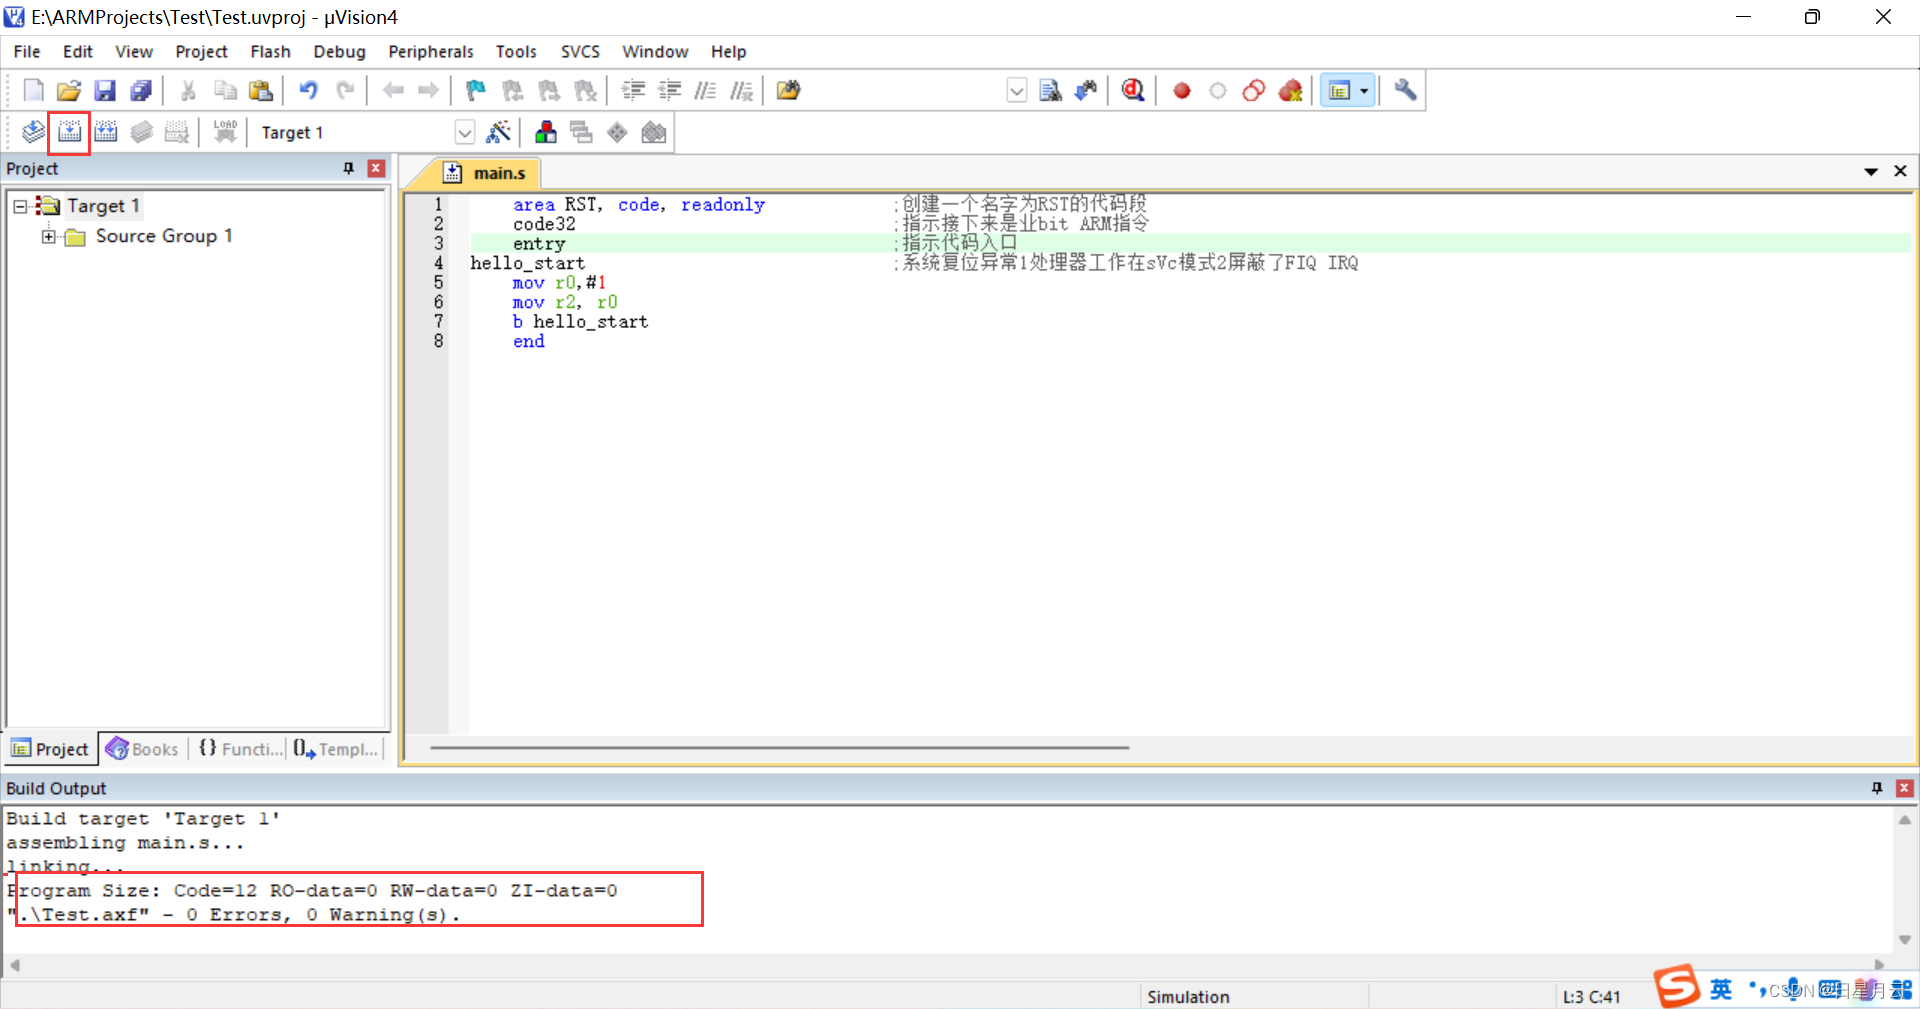
Task: Open Find in Files
Action: pos(789,91)
